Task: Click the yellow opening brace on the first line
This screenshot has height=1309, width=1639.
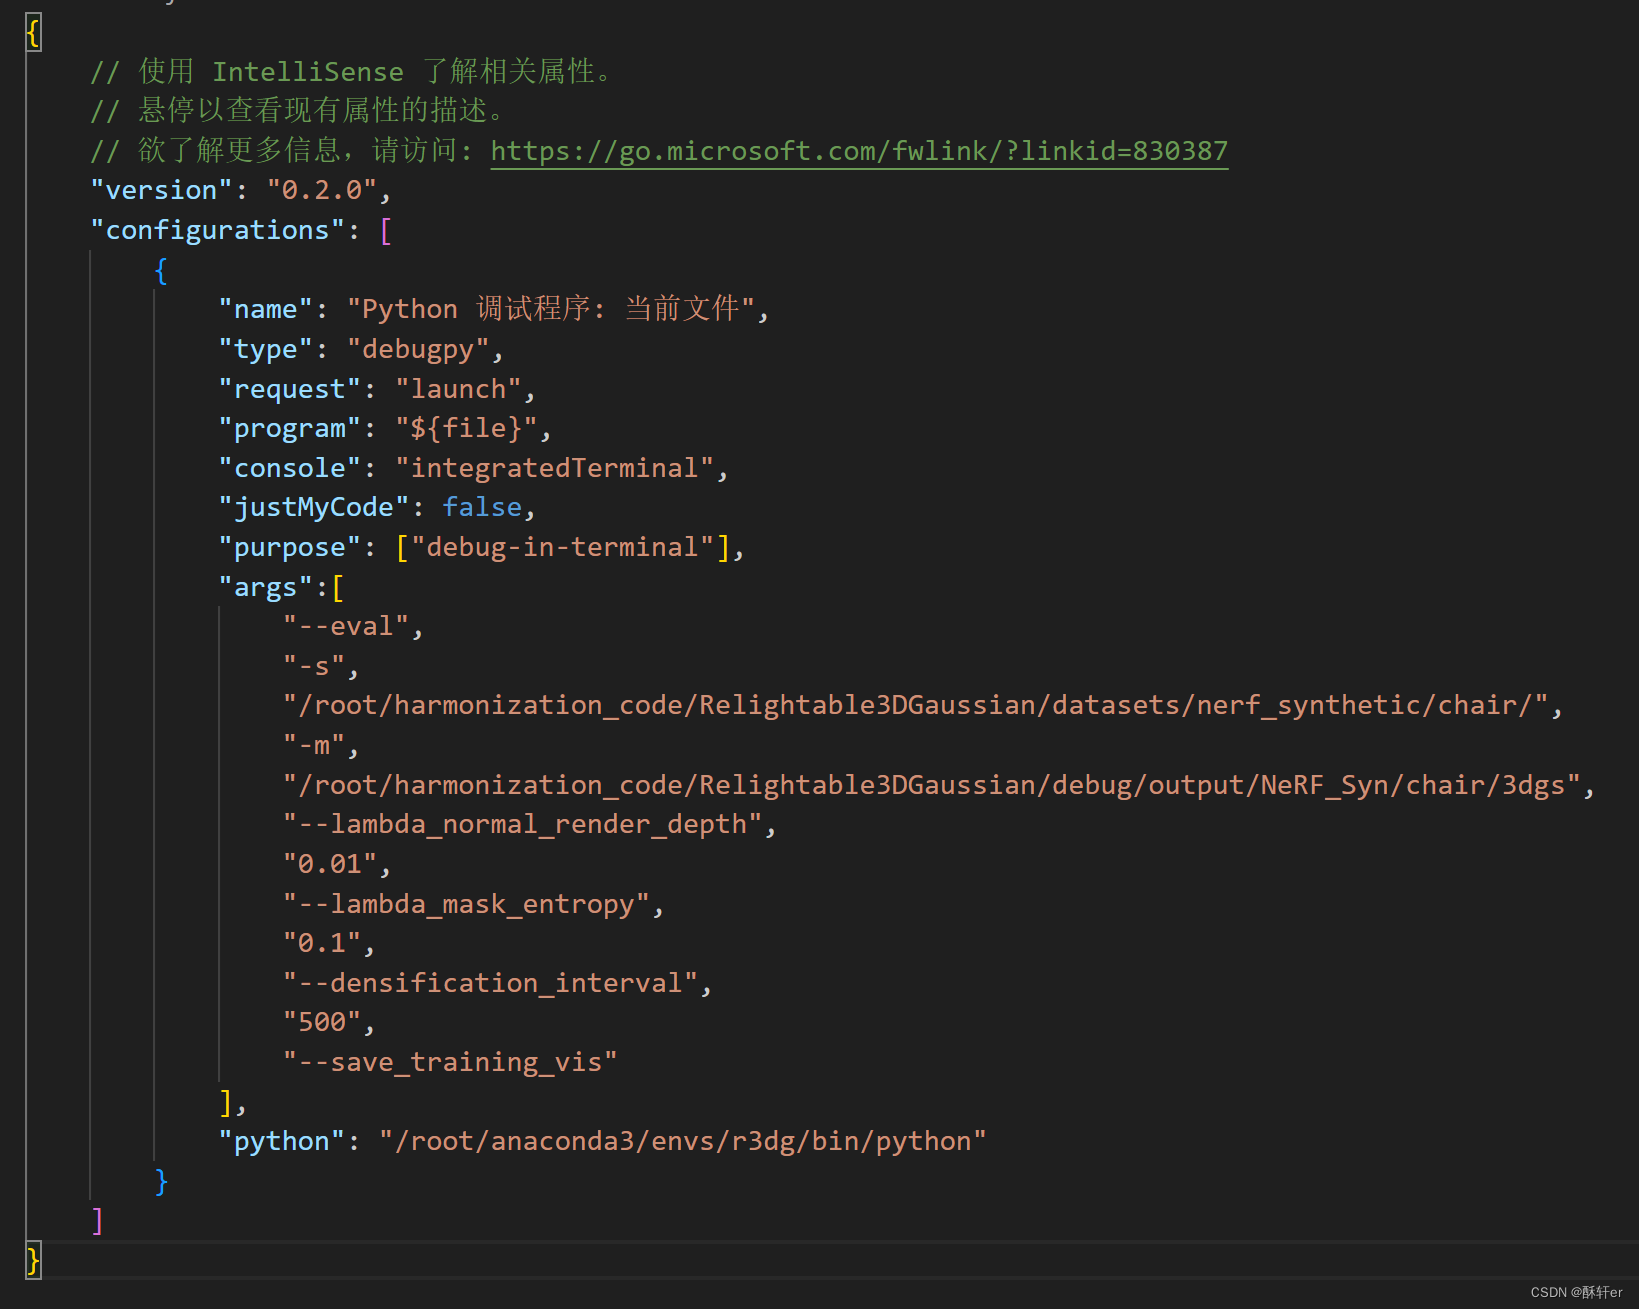Action: point(34,32)
